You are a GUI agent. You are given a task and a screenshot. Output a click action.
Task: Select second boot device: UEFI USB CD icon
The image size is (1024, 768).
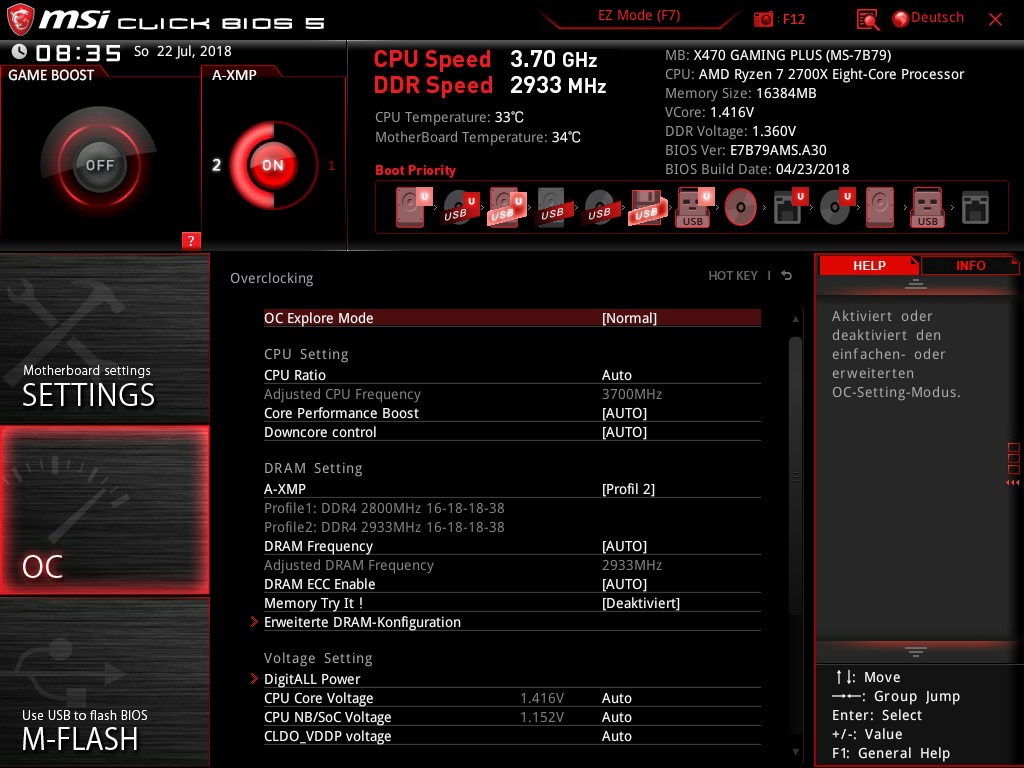(460, 208)
